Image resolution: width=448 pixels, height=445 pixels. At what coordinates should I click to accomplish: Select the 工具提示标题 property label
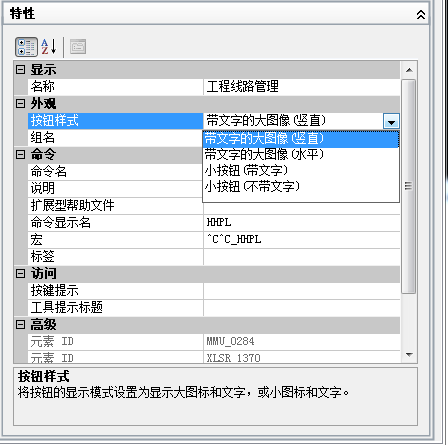click(x=115, y=308)
